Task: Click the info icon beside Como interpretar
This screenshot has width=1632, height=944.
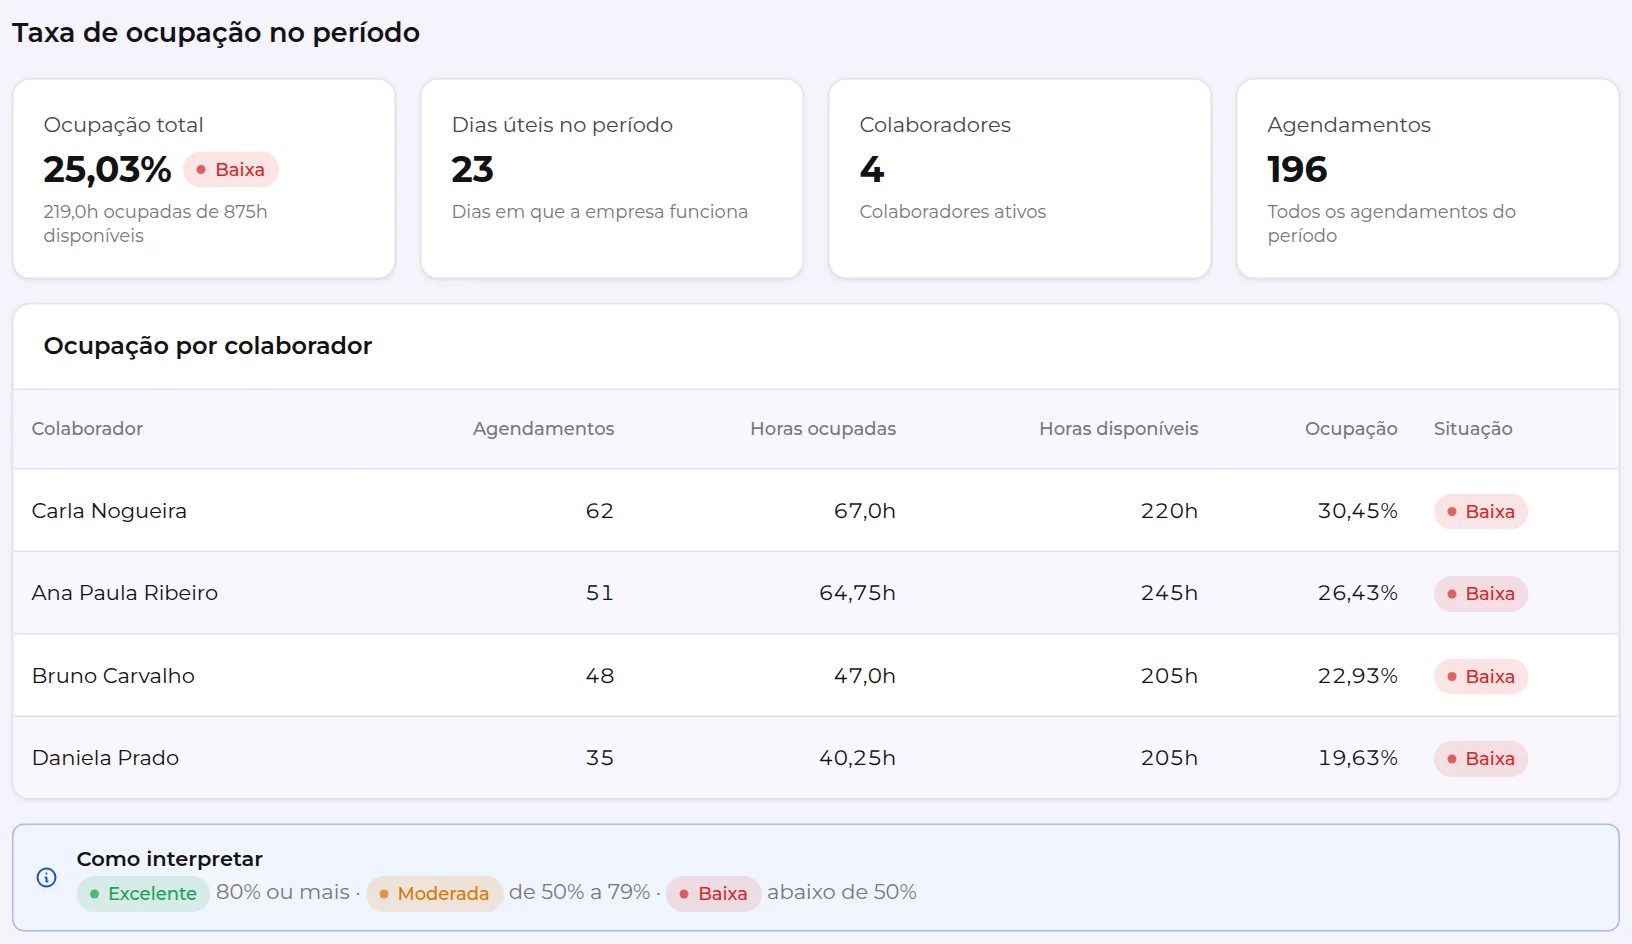Action: pos(46,877)
